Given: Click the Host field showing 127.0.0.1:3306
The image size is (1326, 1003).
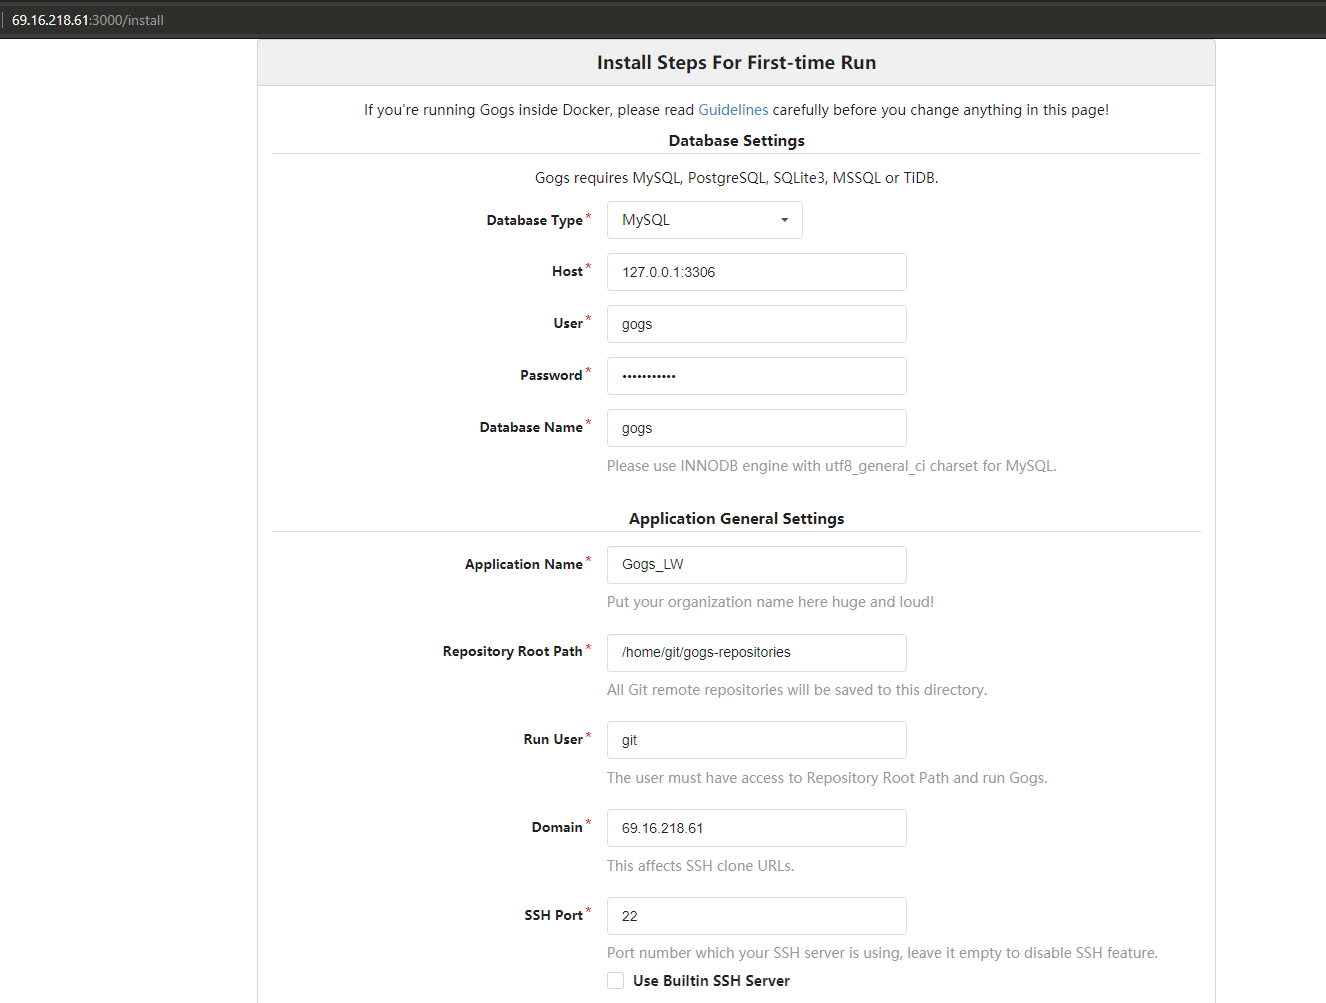Looking at the screenshot, I should 756,272.
